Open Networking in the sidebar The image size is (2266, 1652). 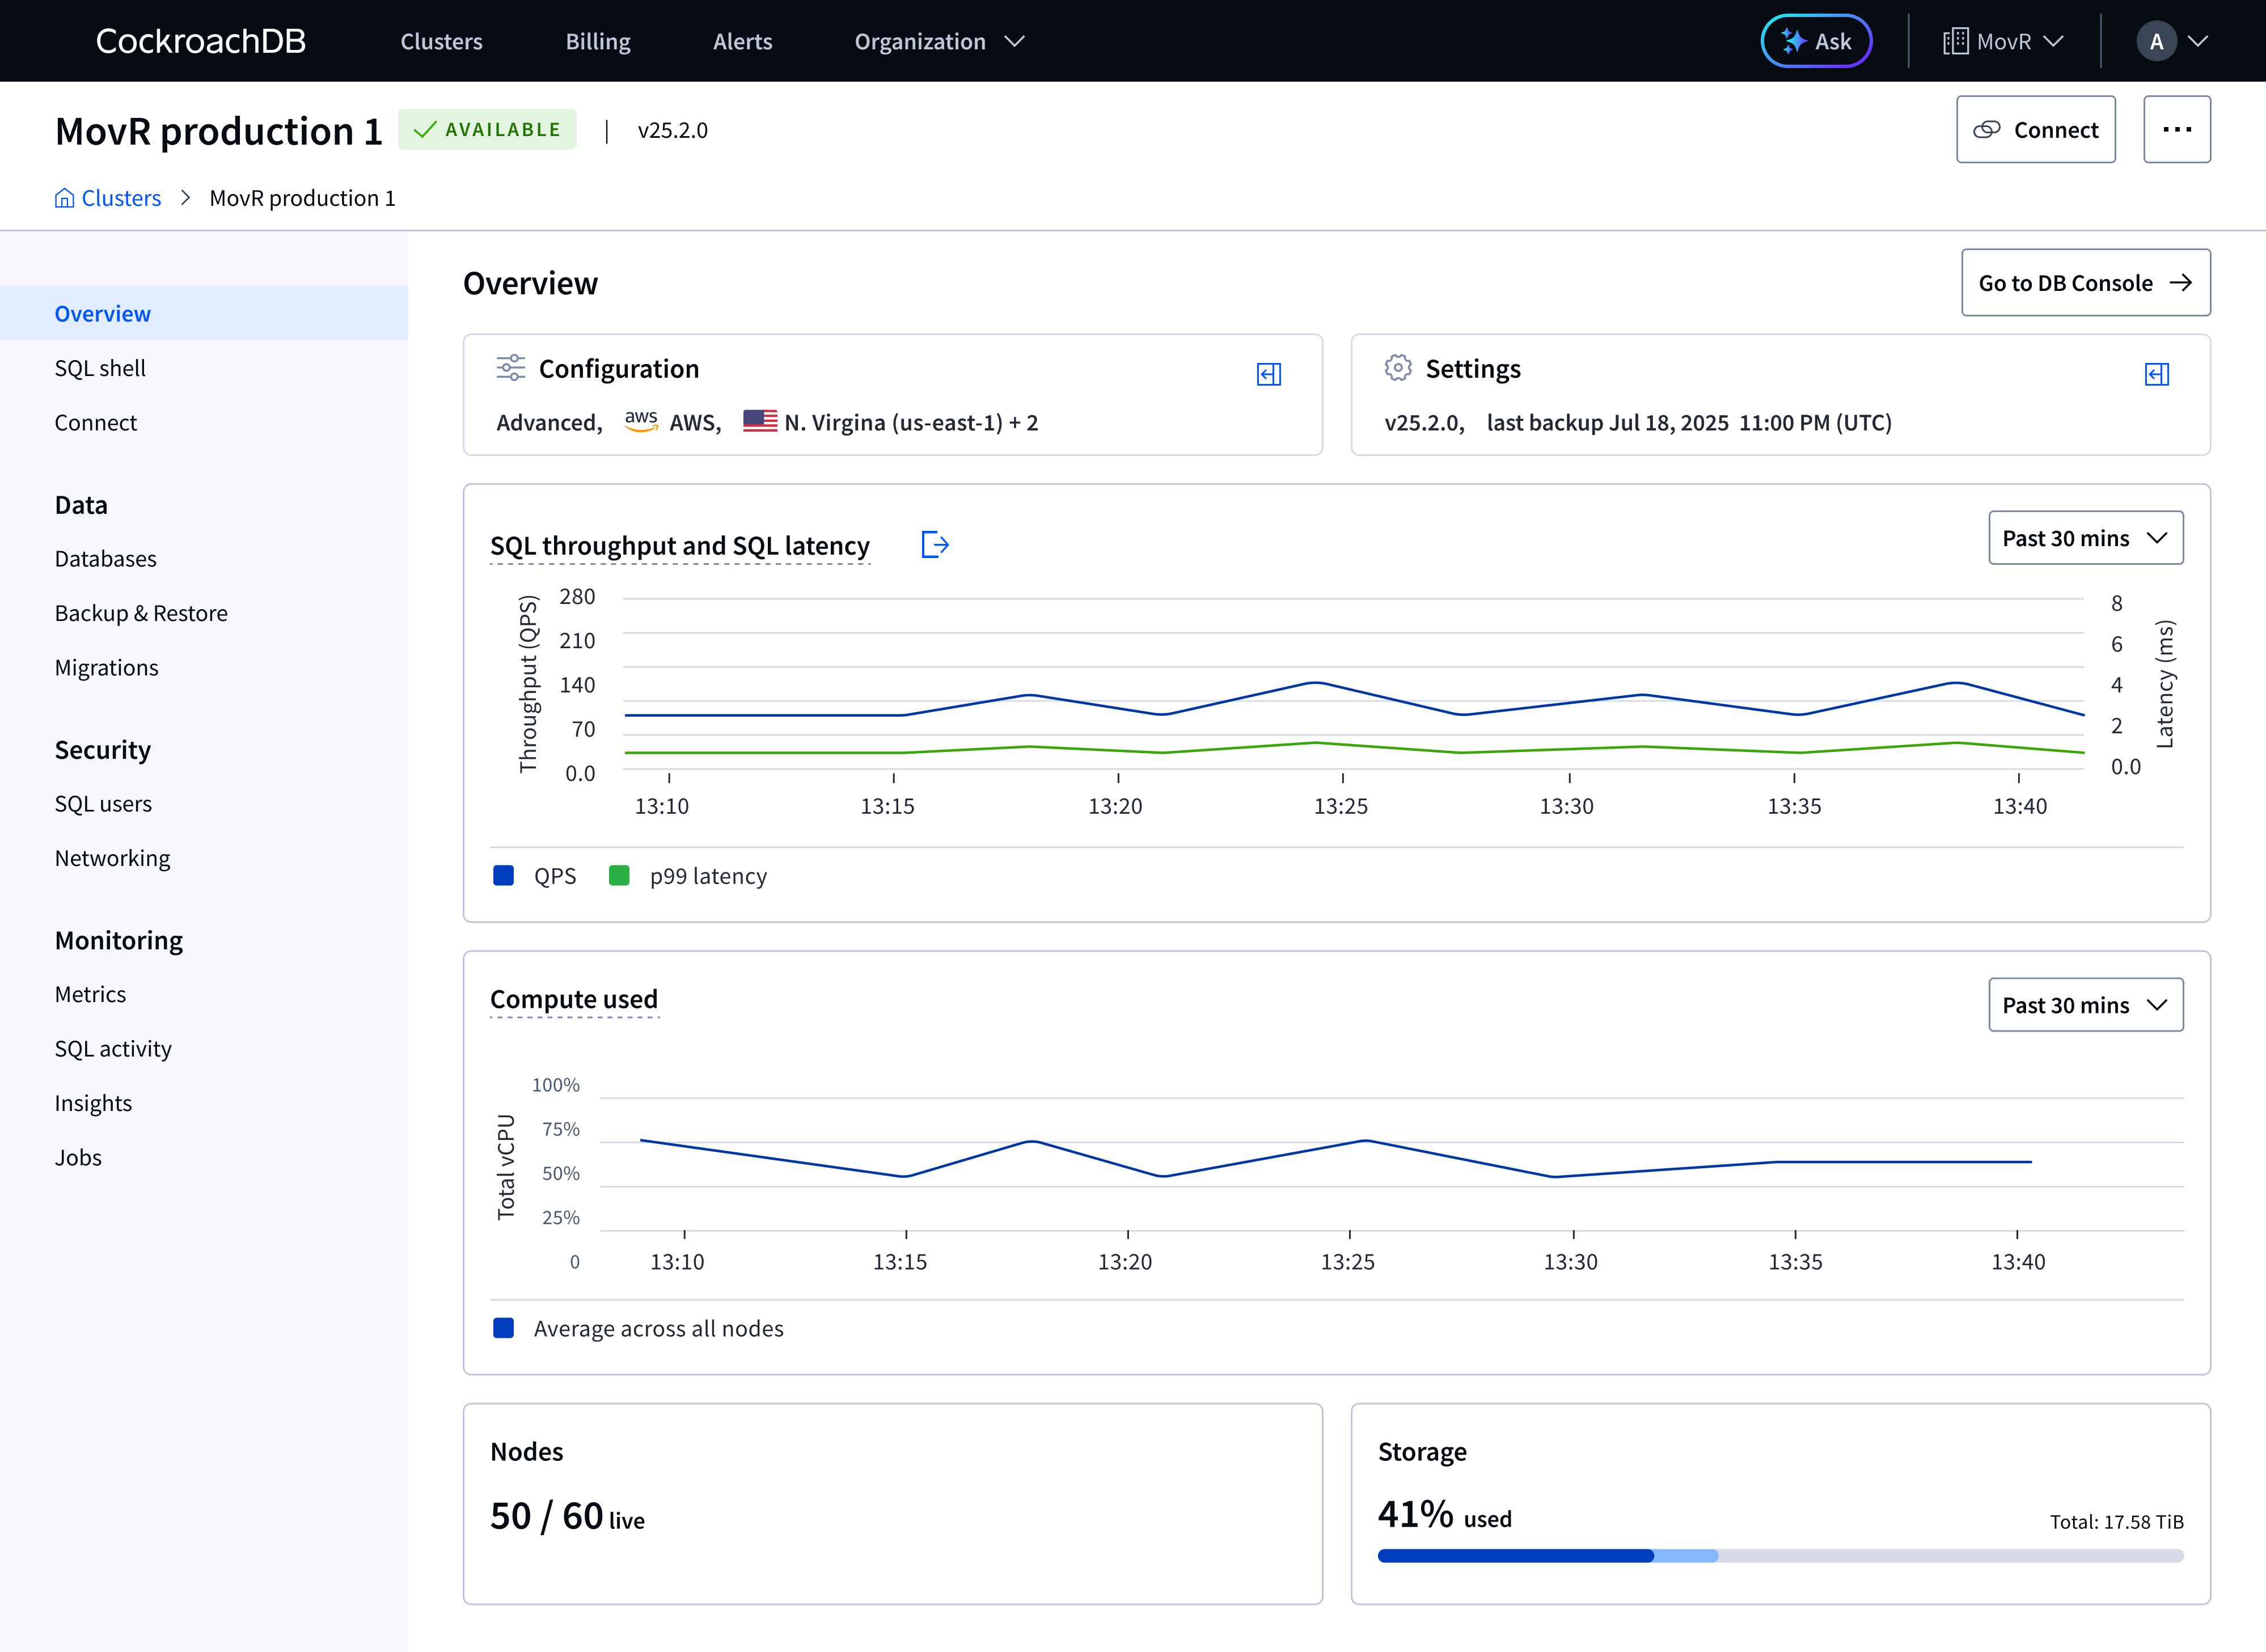click(x=204, y=858)
